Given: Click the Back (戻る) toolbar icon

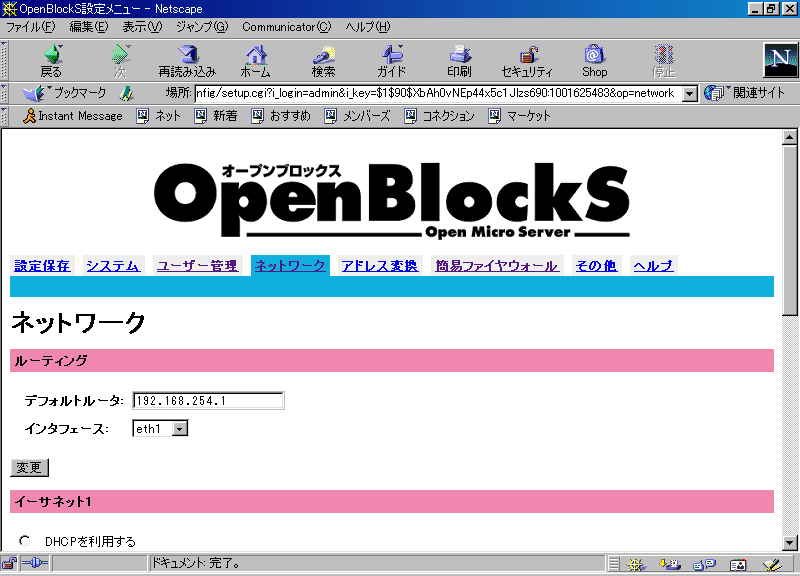Looking at the screenshot, I should 51,61.
